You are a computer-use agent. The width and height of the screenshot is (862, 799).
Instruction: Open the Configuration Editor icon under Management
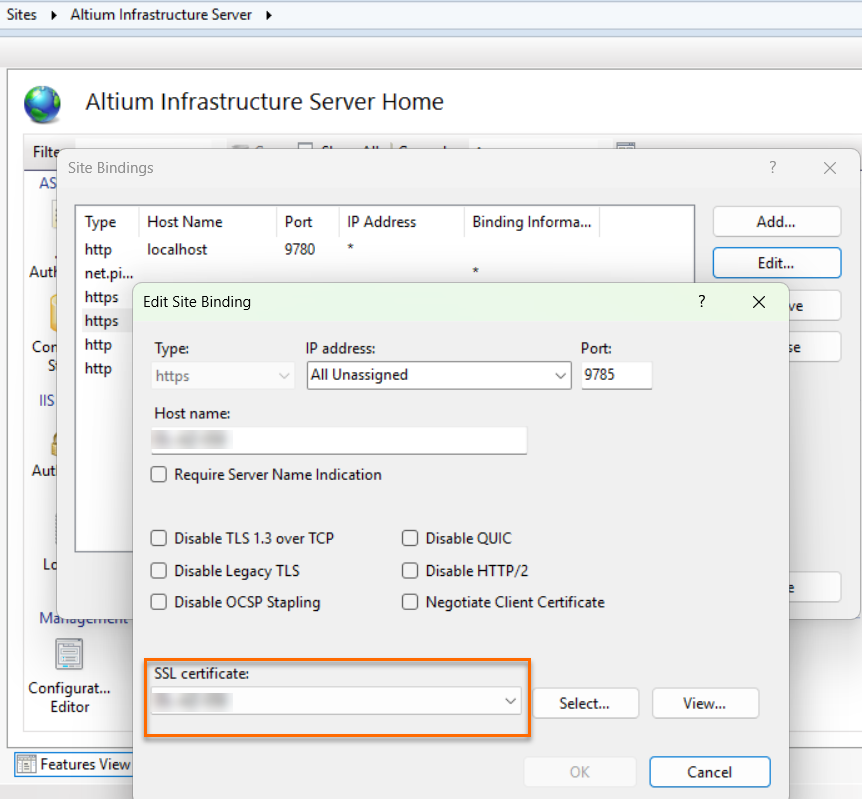tap(69, 655)
